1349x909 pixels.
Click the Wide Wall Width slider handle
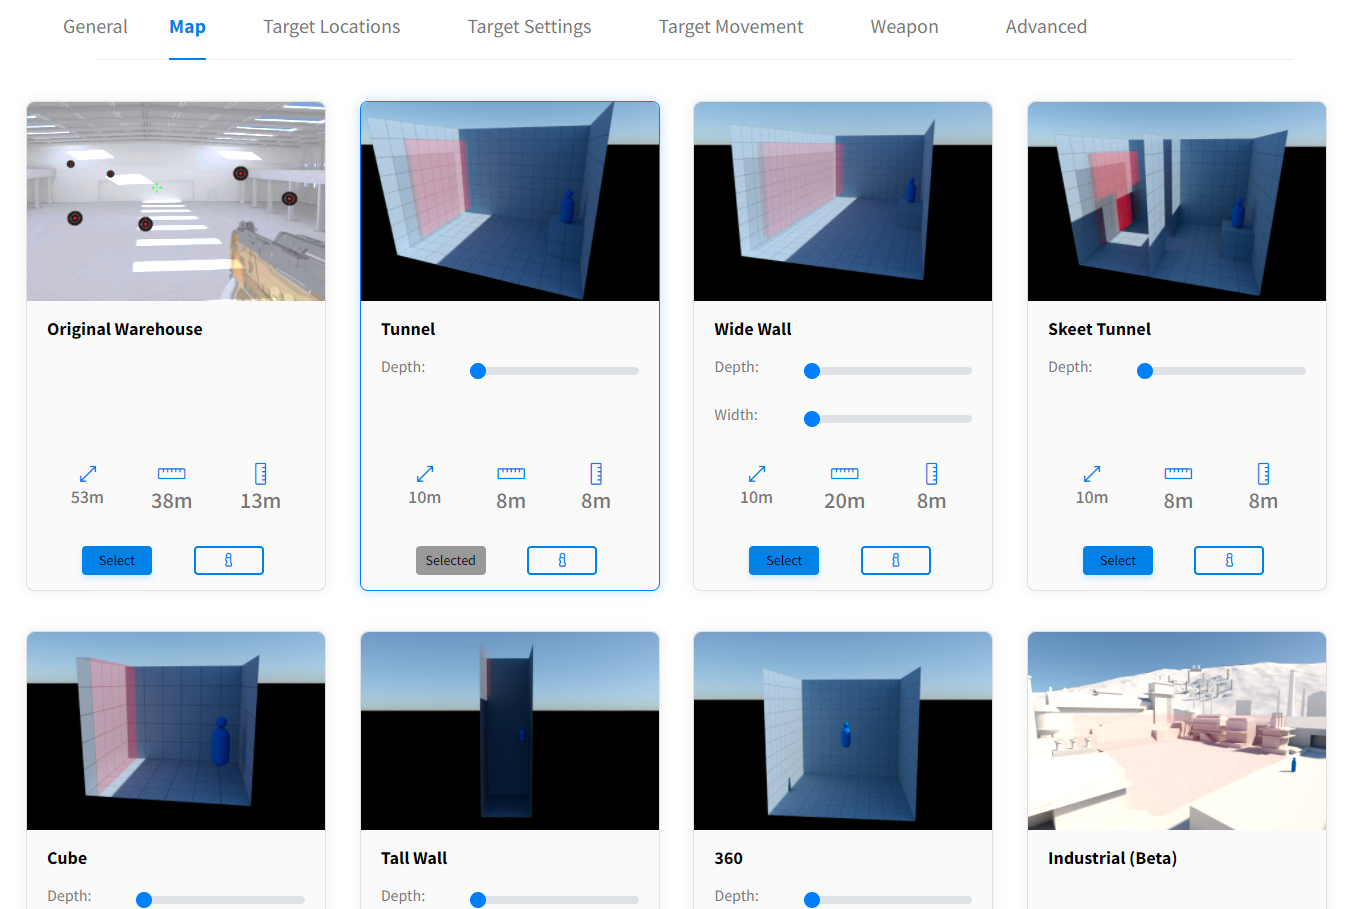812,419
